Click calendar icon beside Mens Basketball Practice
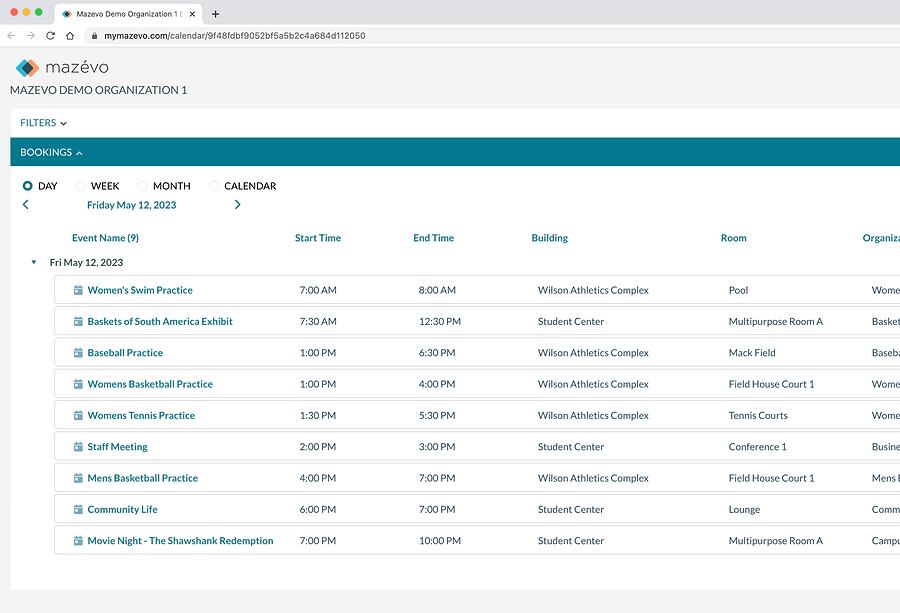 click(x=78, y=478)
